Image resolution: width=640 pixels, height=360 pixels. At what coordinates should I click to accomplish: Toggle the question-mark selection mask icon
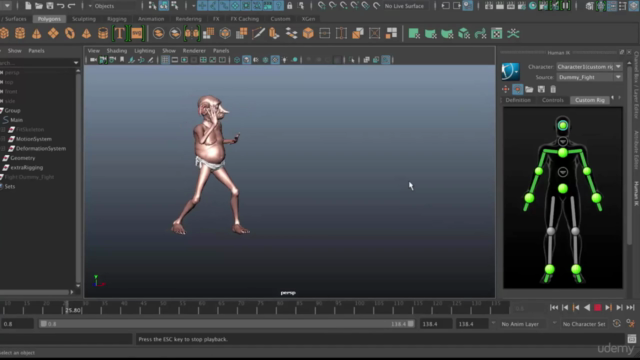click(279, 6)
